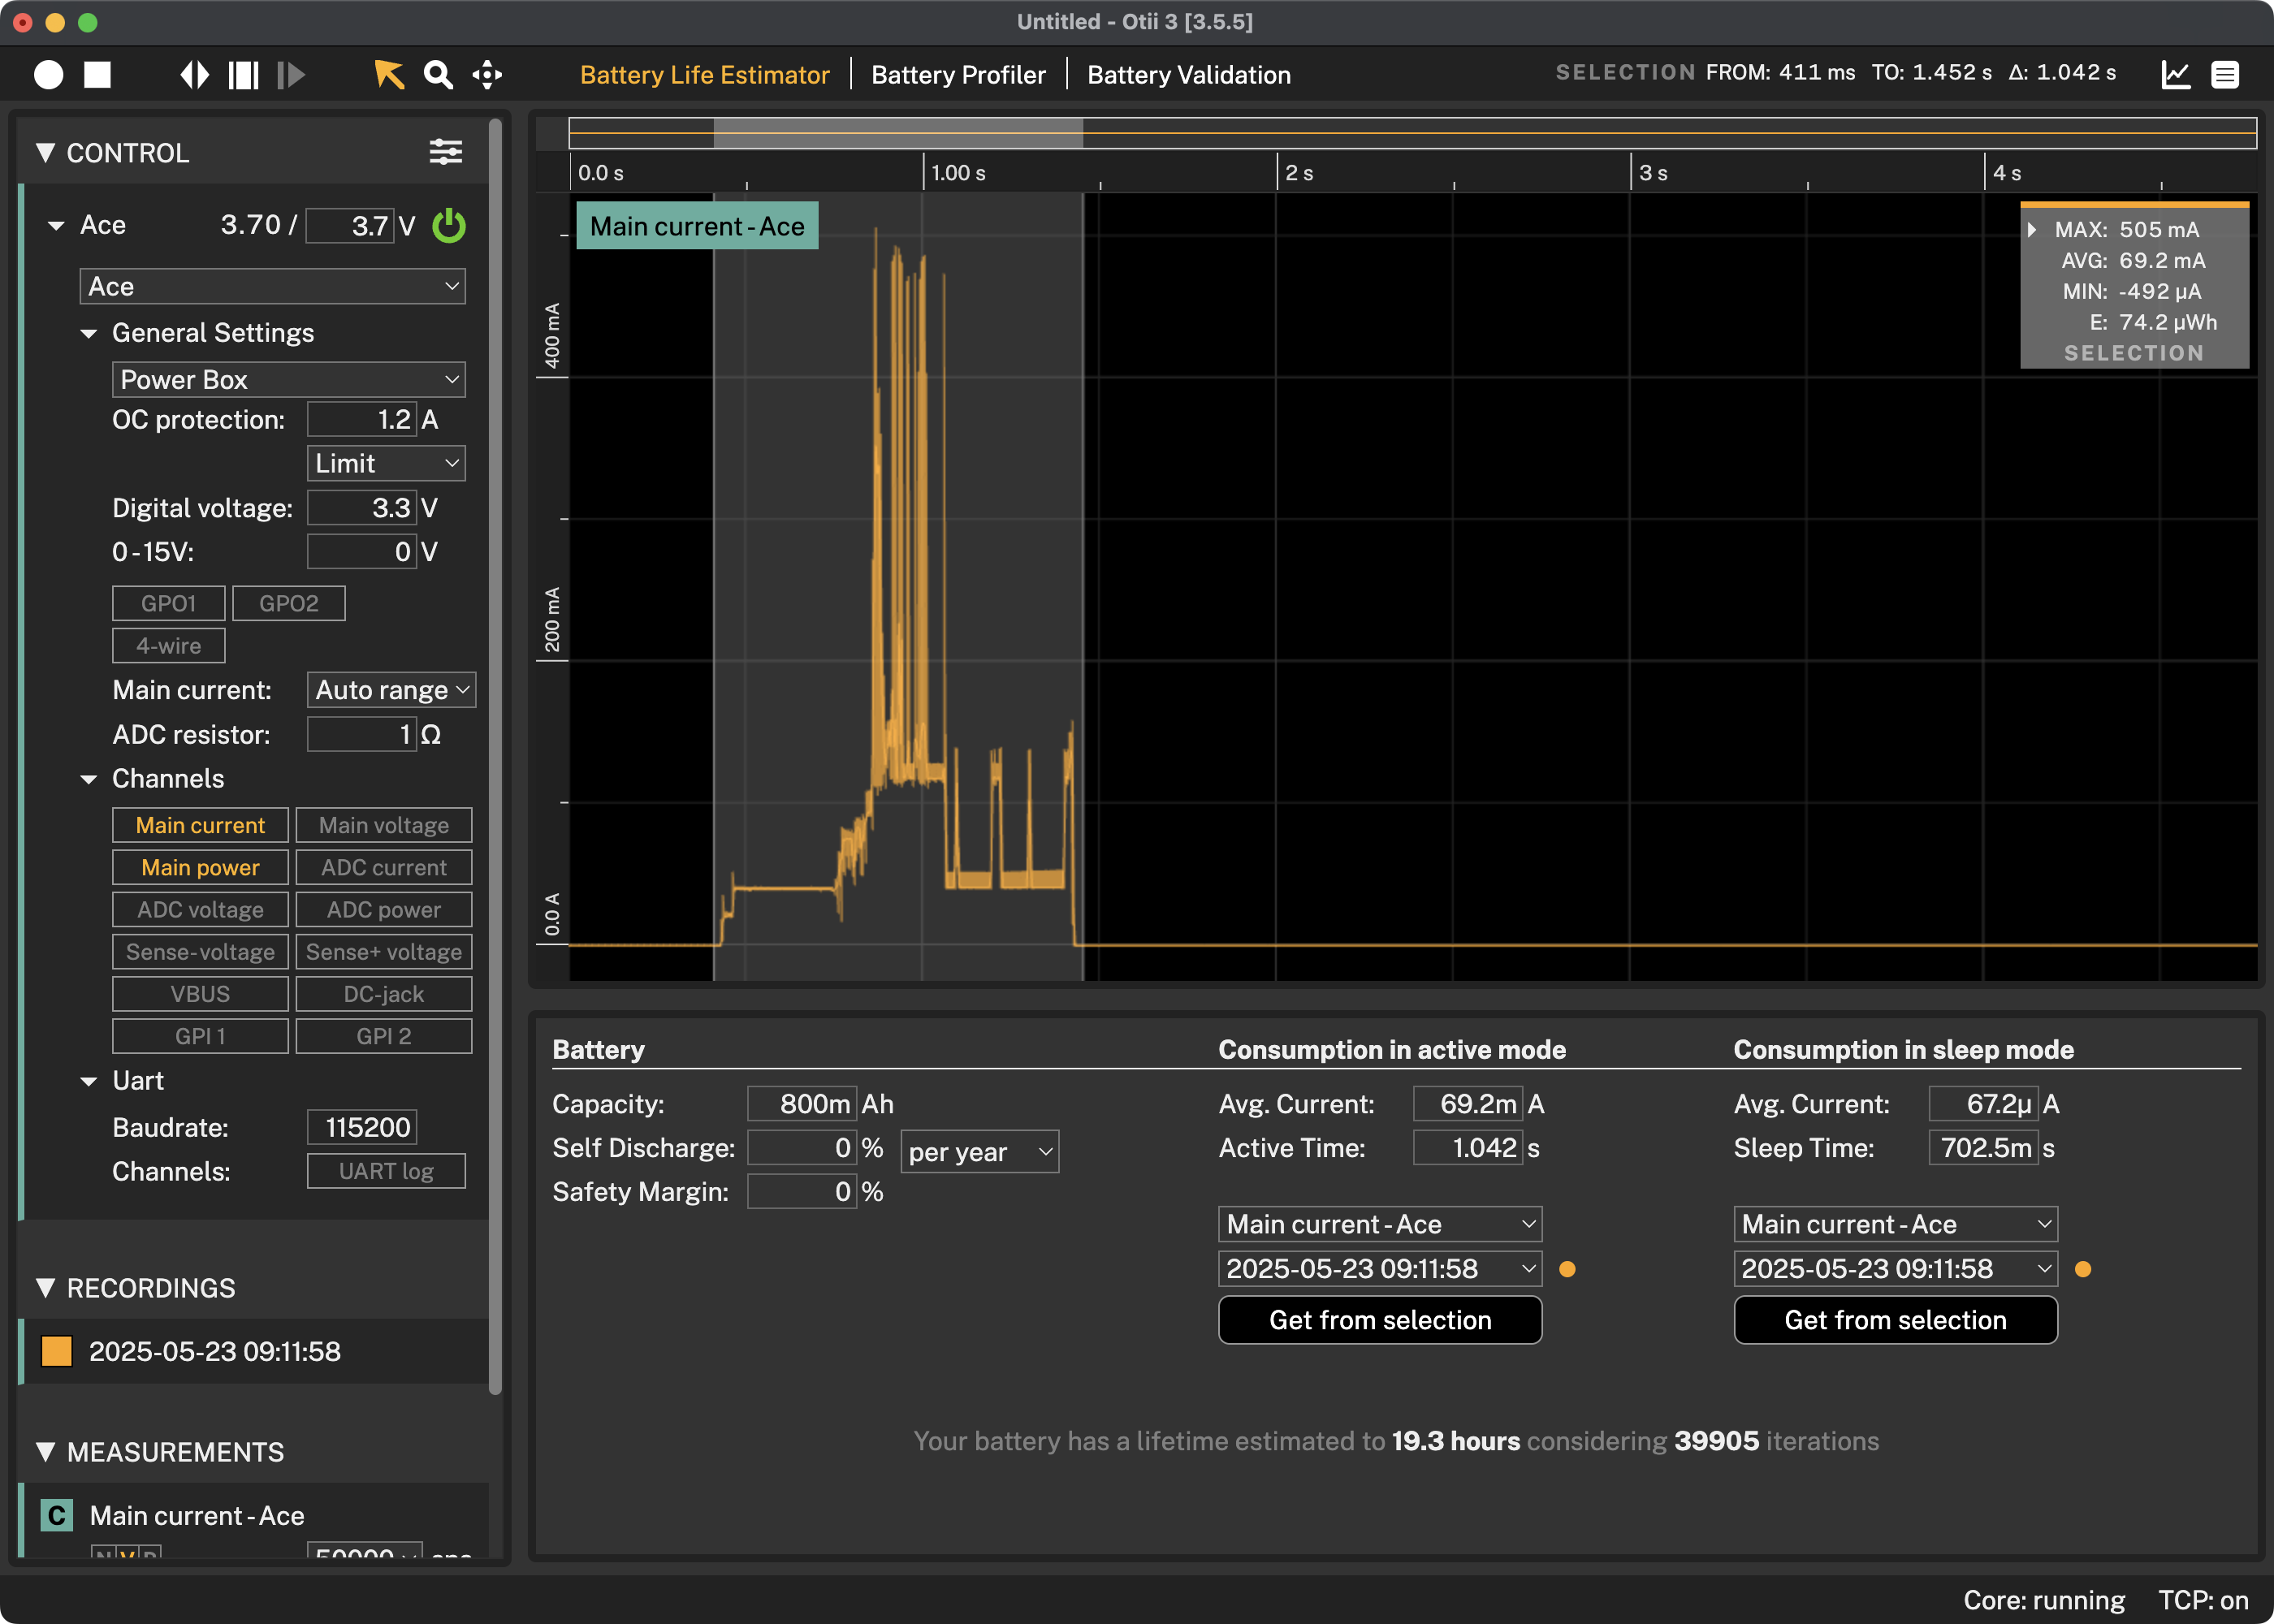Enable the DC-jack channel
This screenshot has width=2274, height=1624.
(384, 993)
